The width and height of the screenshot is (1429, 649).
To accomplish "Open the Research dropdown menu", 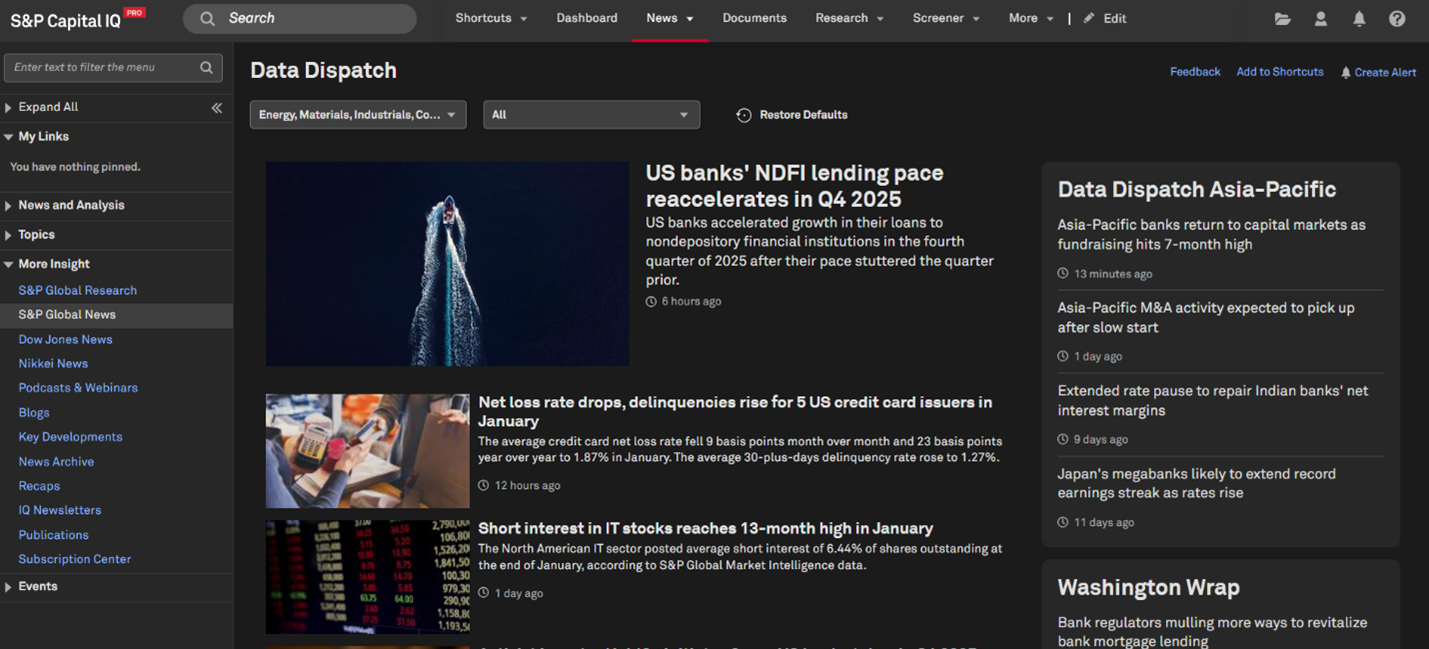I will (x=849, y=18).
